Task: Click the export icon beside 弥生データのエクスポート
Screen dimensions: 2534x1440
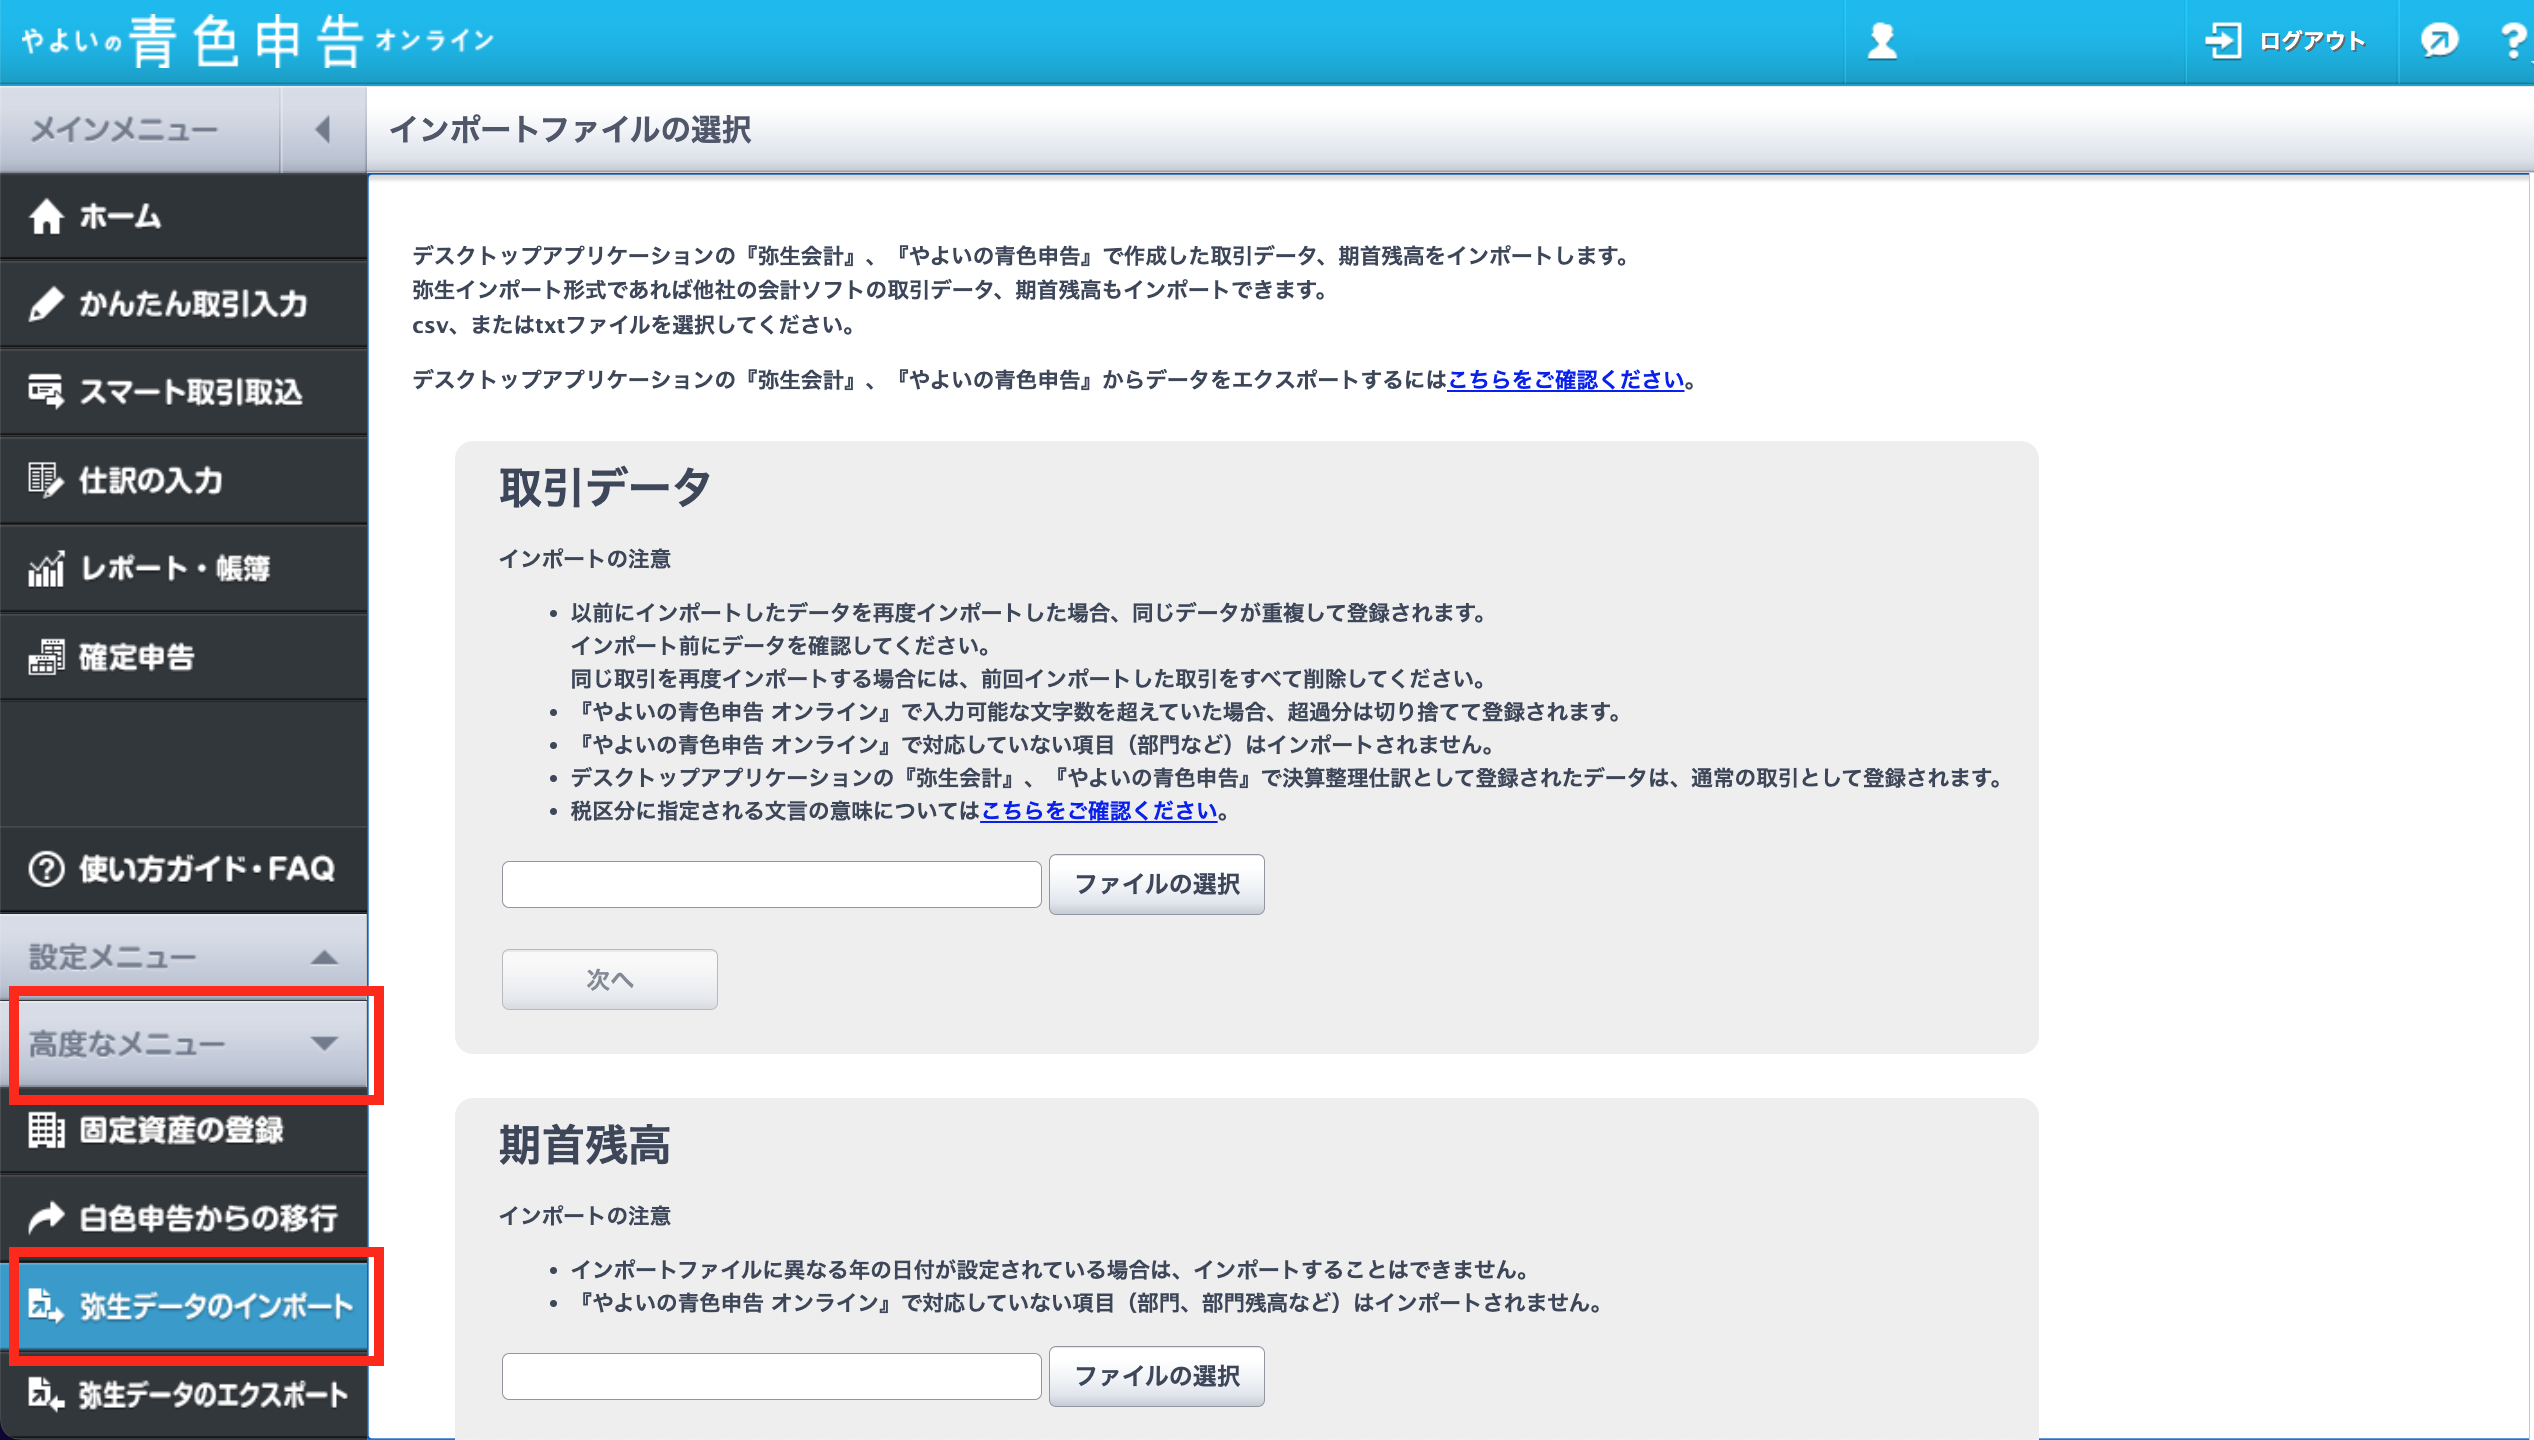Action: pos(46,1394)
